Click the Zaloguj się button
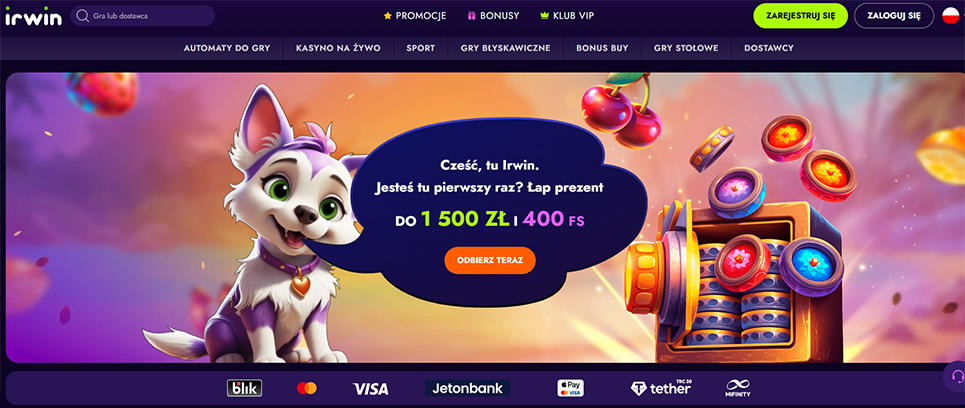965x408 pixels. (x=894, y=16)
